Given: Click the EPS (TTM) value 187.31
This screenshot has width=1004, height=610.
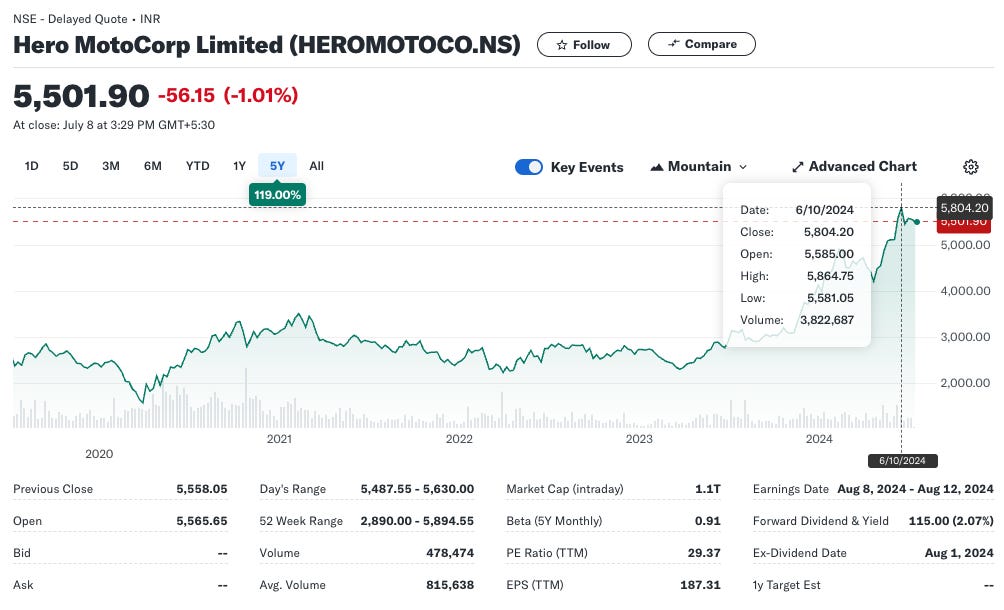Looking at the screenshot, I should point(700,585).
